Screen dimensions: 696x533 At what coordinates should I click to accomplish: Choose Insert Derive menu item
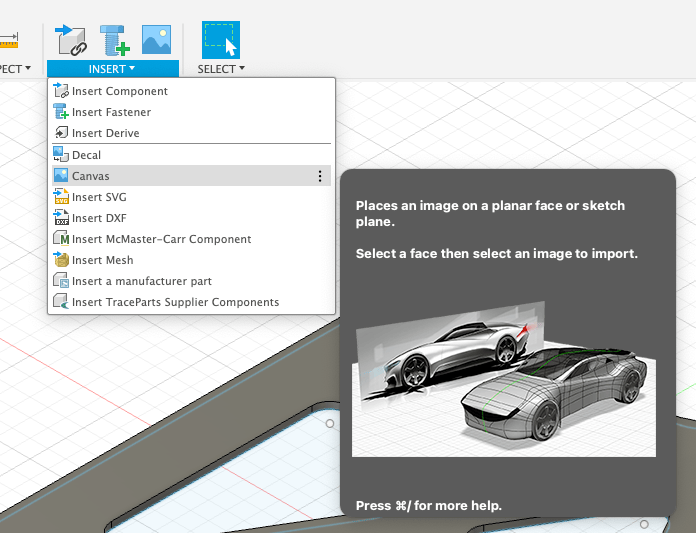point(105,133)
